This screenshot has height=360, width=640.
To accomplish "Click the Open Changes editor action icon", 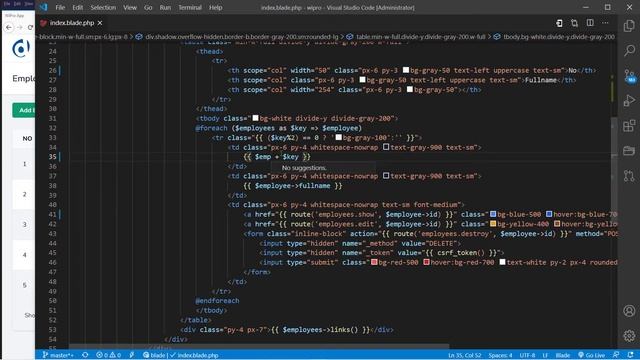I will (559, 23).
